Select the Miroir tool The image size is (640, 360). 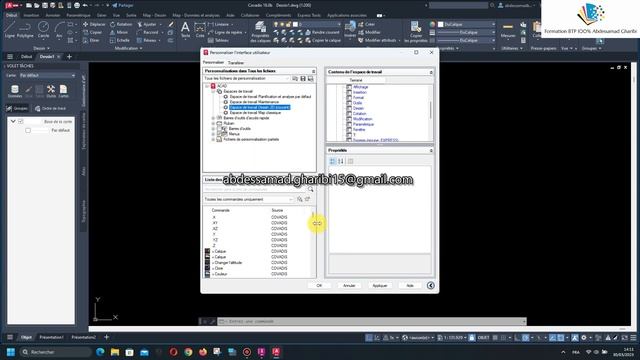[x=119, y=32]
